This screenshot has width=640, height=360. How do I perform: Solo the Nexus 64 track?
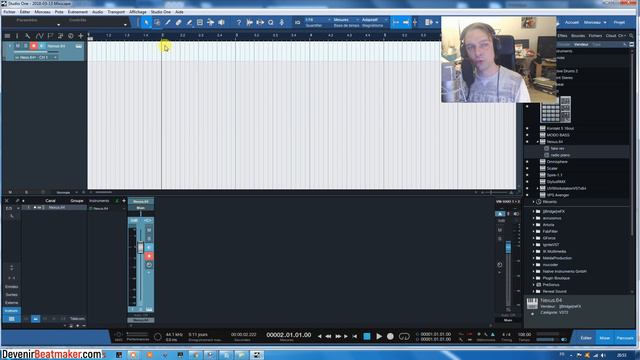pyautogui.click(x=25, y=46)
